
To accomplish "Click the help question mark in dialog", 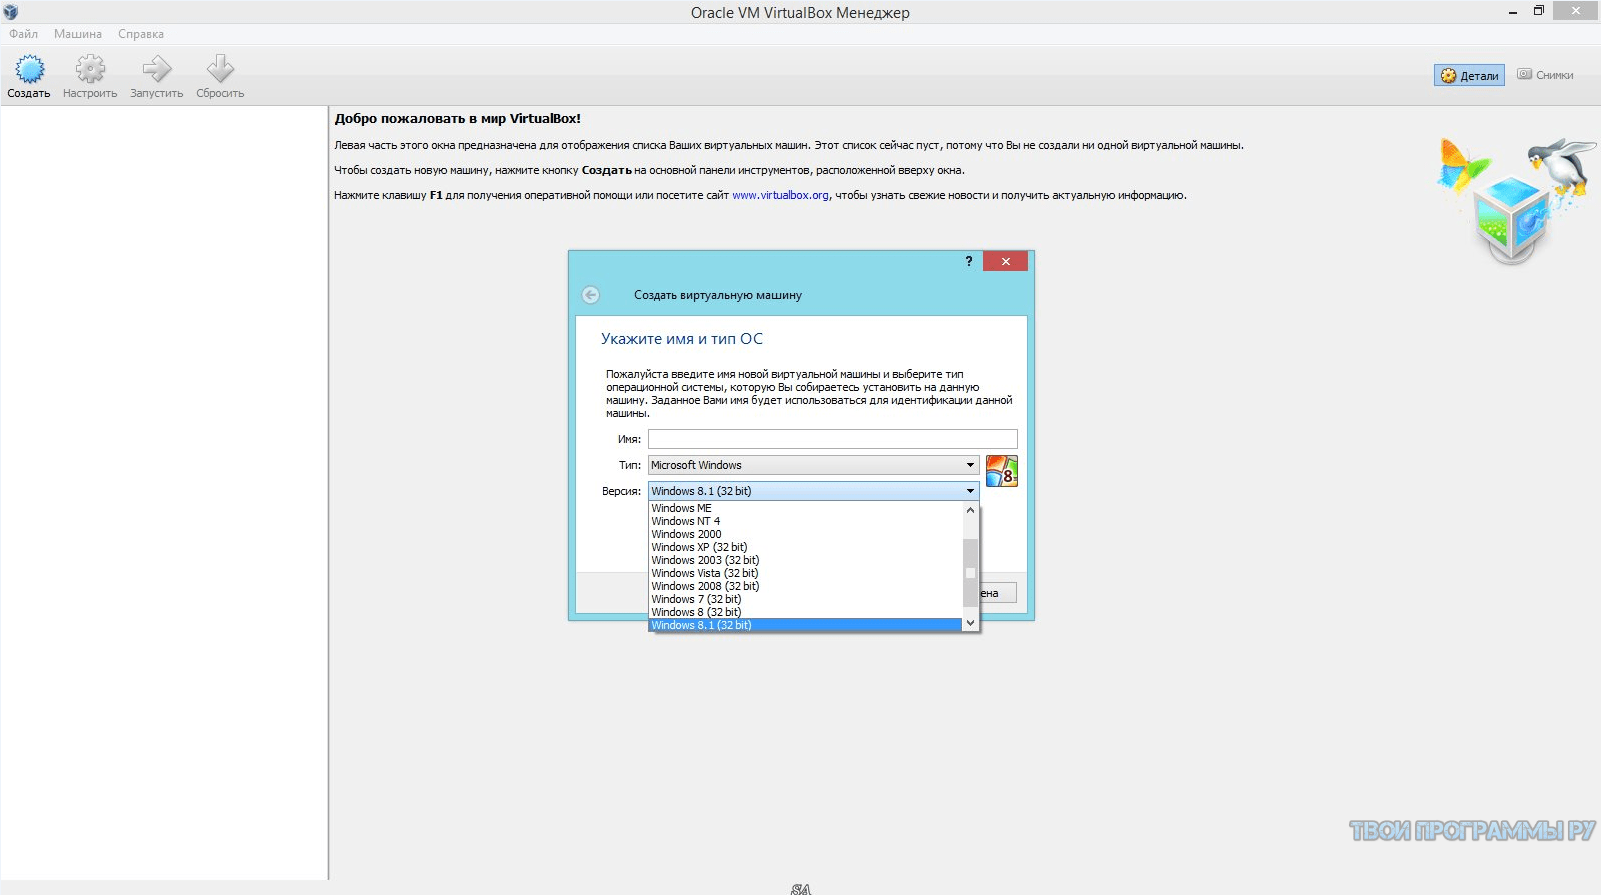I will coord(968,261).
